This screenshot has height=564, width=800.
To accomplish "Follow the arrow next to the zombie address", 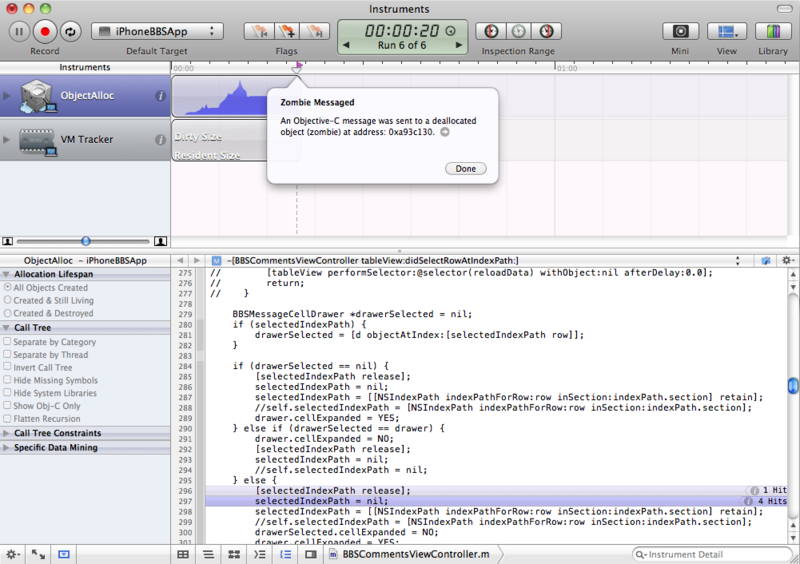I will pyautogui.click(x=445, y=132).
